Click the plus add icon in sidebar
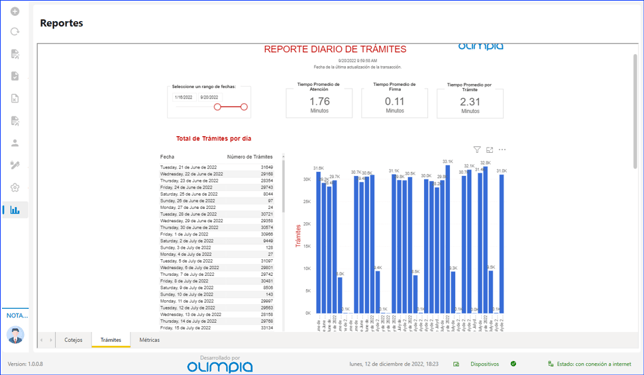Viewport: 644px width, 375px height. pos(15,11)
